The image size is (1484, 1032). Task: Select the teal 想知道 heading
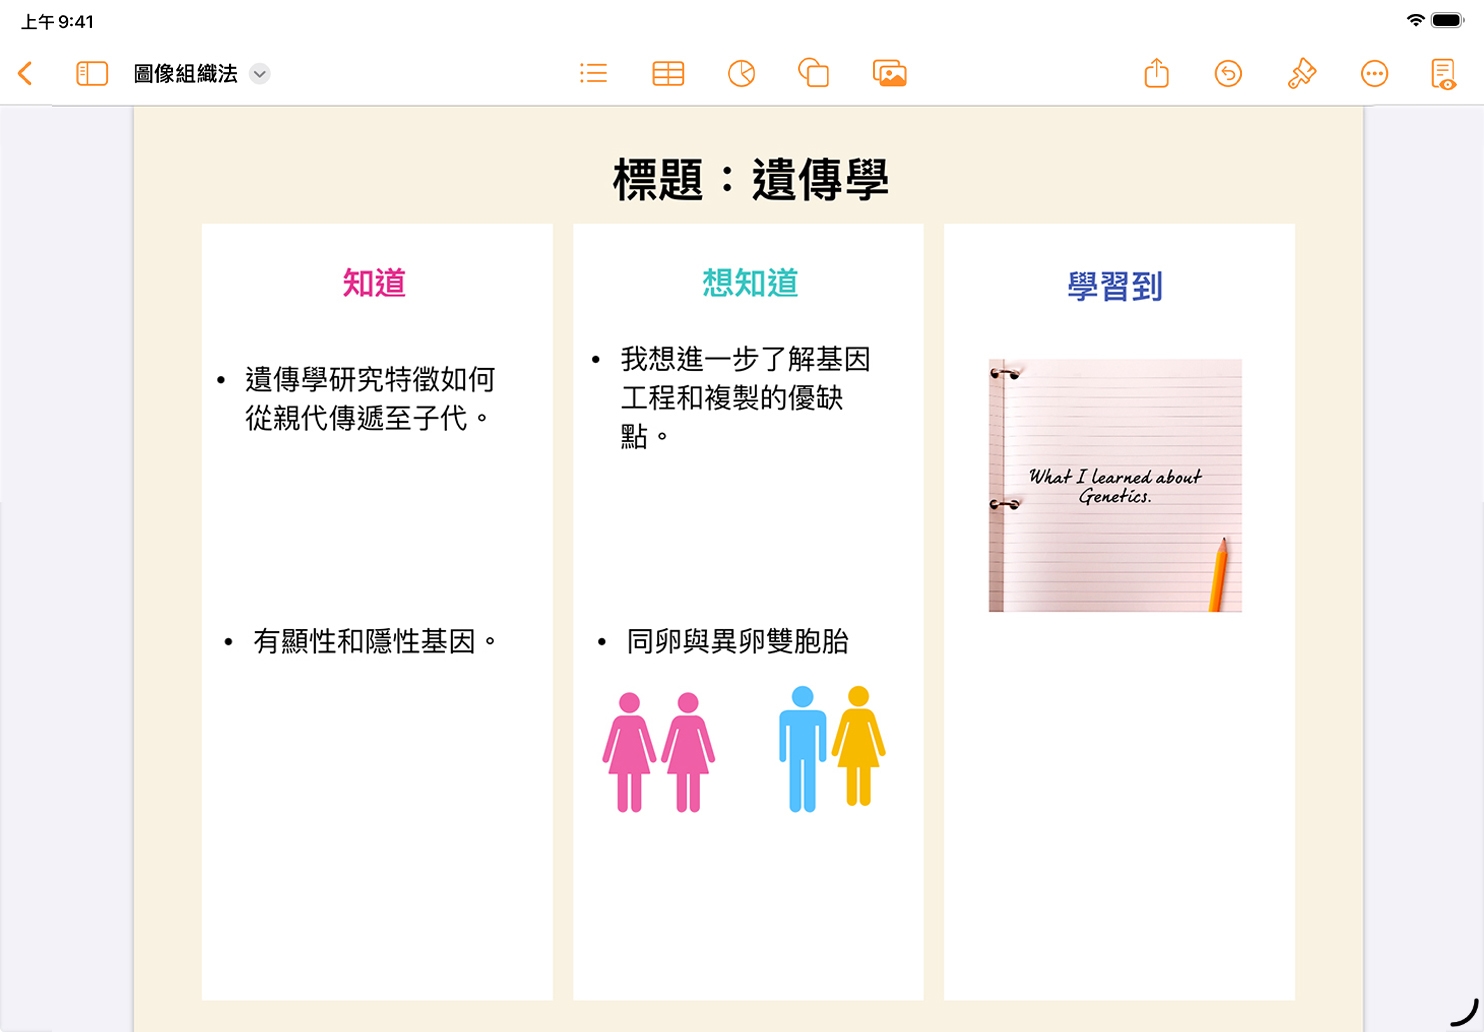(750, 283)
